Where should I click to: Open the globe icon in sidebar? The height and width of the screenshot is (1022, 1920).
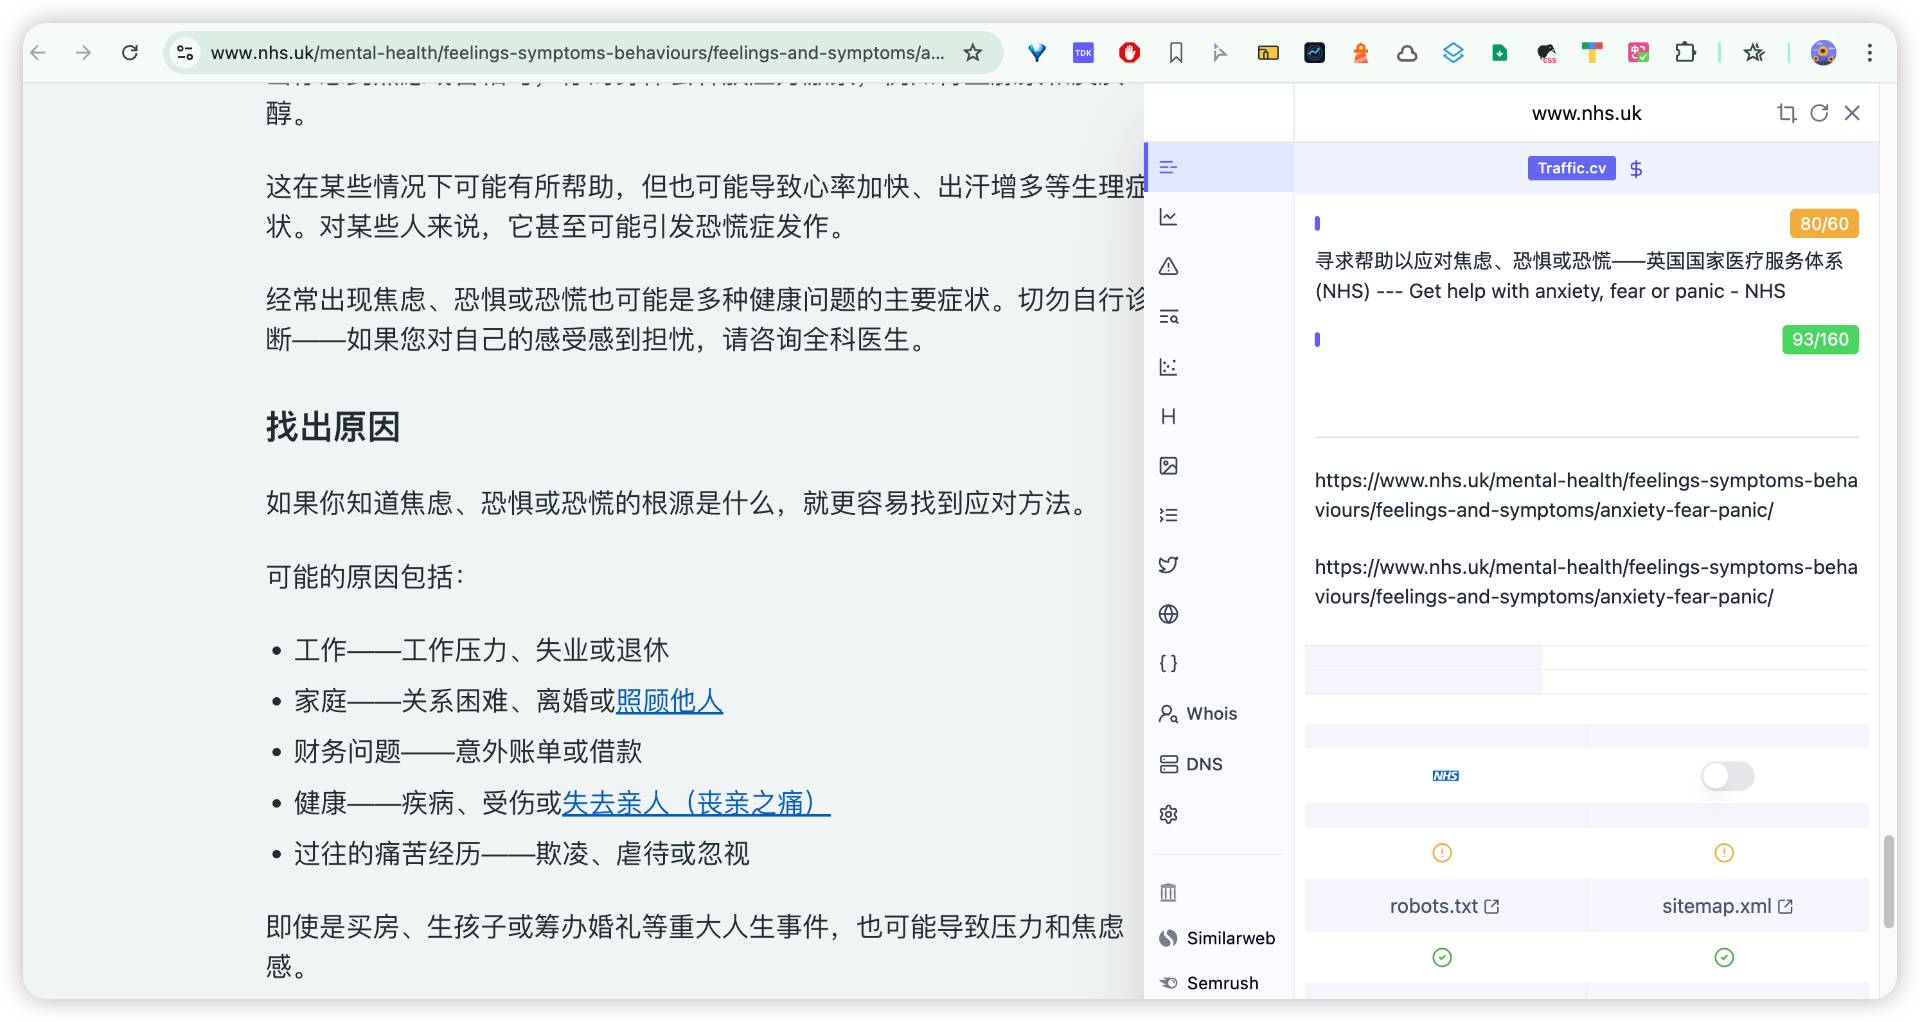(1168, 614)
